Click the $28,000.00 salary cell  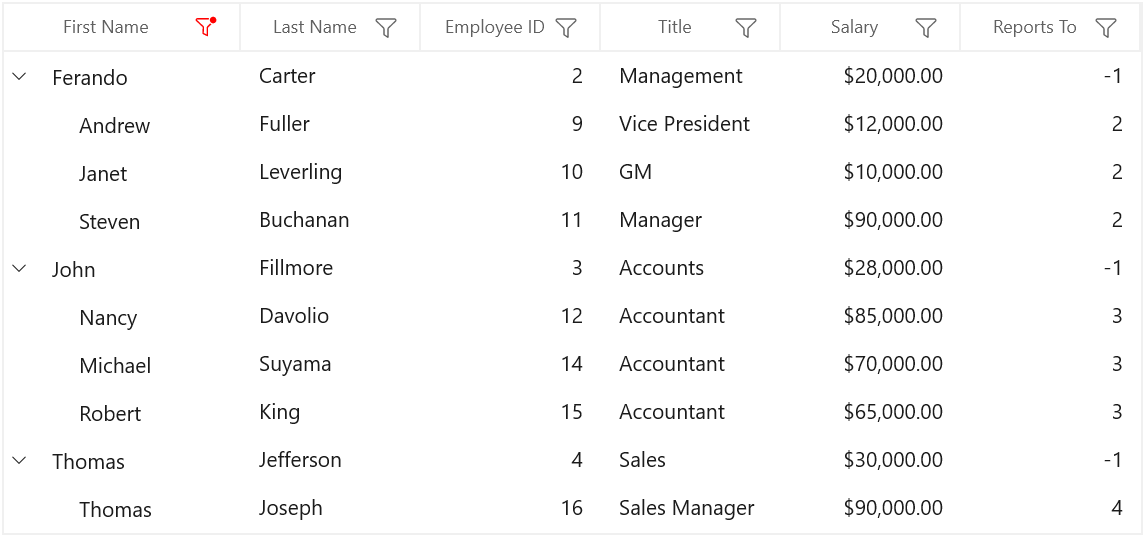click(x=893, y=268)
